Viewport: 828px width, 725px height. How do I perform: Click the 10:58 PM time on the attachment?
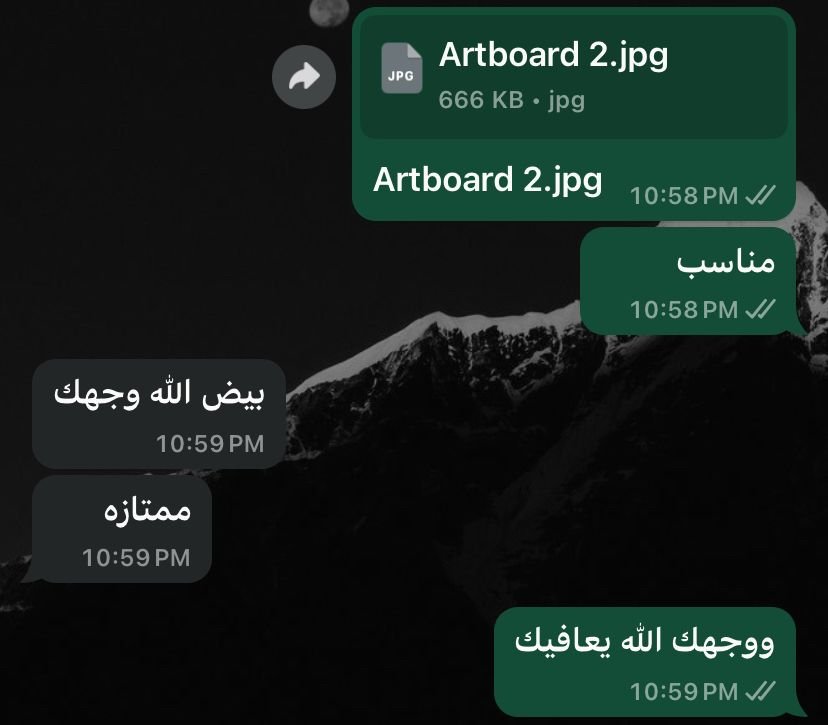coord(684,196)
